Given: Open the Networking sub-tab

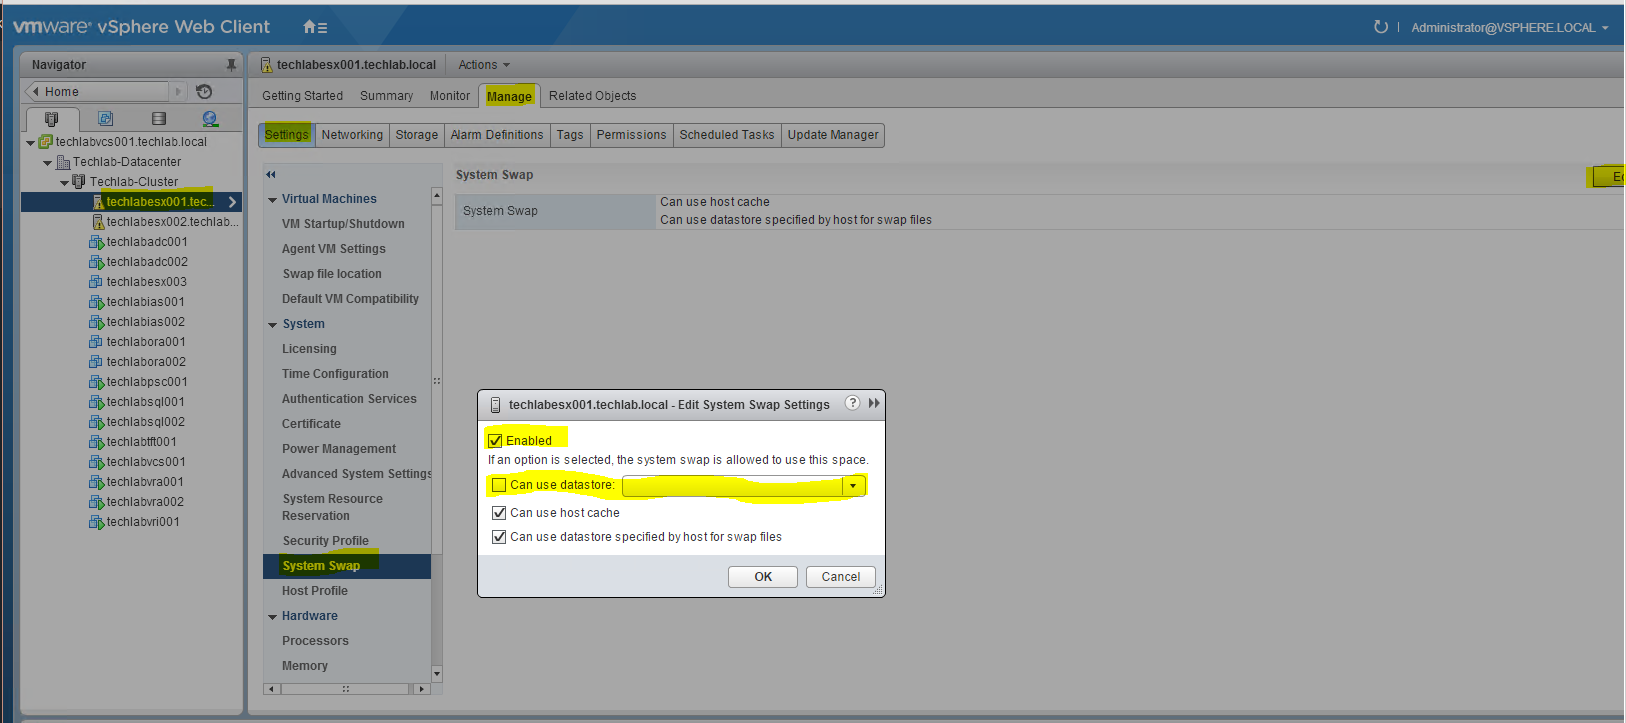Looking at the screenshot, I should pyautogui.click(x=352, y=135).
